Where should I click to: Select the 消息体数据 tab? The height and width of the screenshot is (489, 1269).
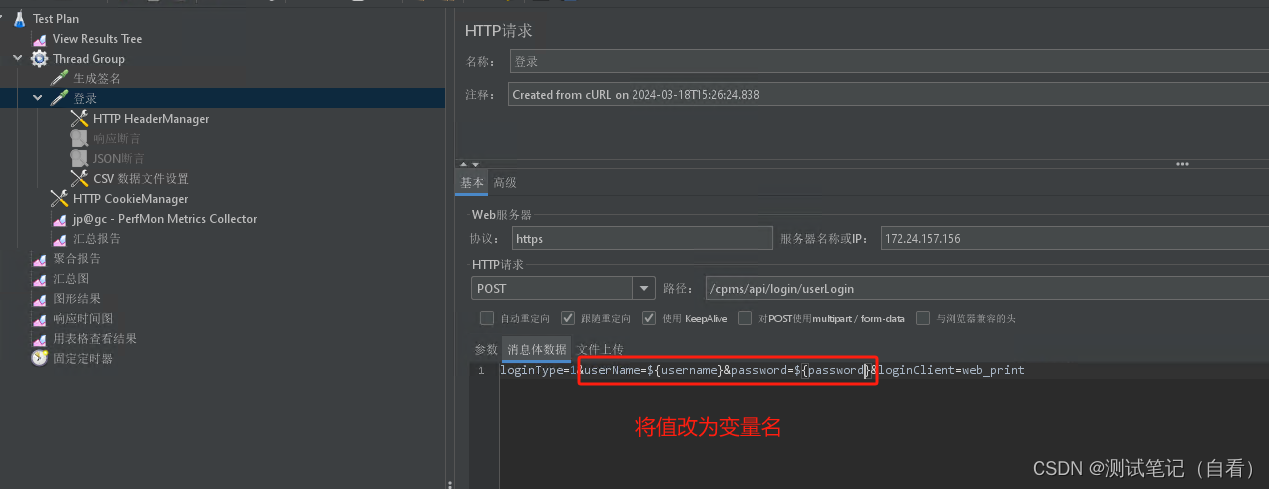click(x=537, y=349)
